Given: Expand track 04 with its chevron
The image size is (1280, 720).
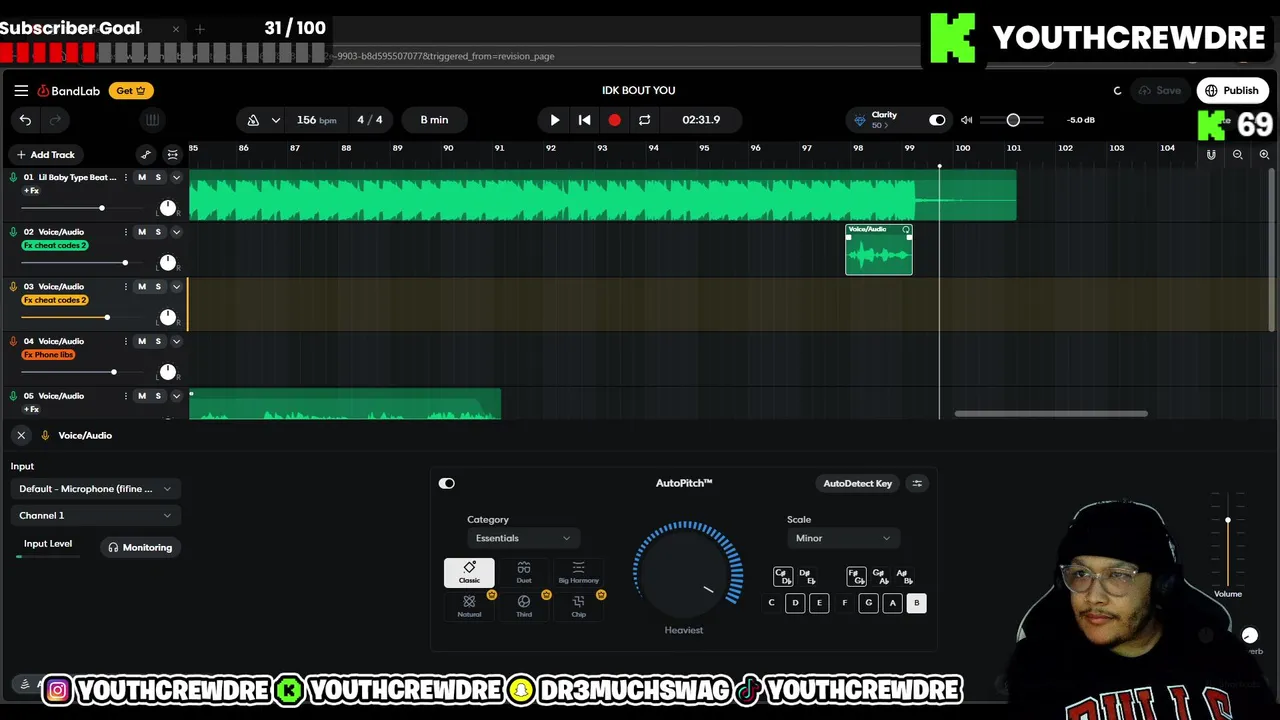Looking at the screenshot, I should (x=176, y=341).
